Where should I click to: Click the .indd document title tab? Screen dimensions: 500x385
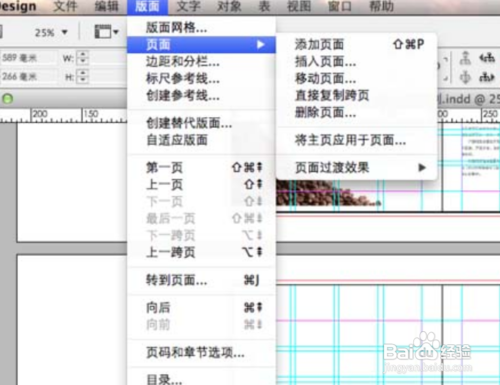[468, 99]
